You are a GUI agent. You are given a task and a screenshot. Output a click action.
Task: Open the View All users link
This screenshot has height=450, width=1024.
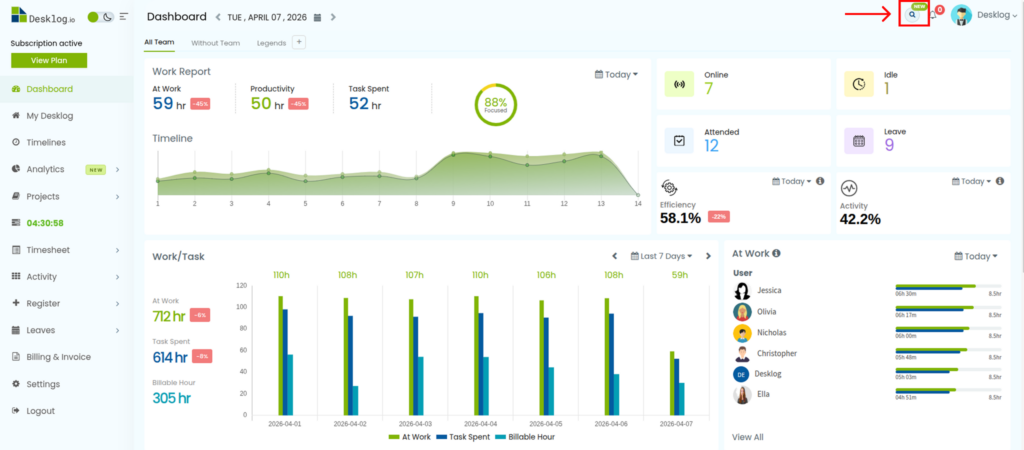pyautogui.click(x=748, y=437)
